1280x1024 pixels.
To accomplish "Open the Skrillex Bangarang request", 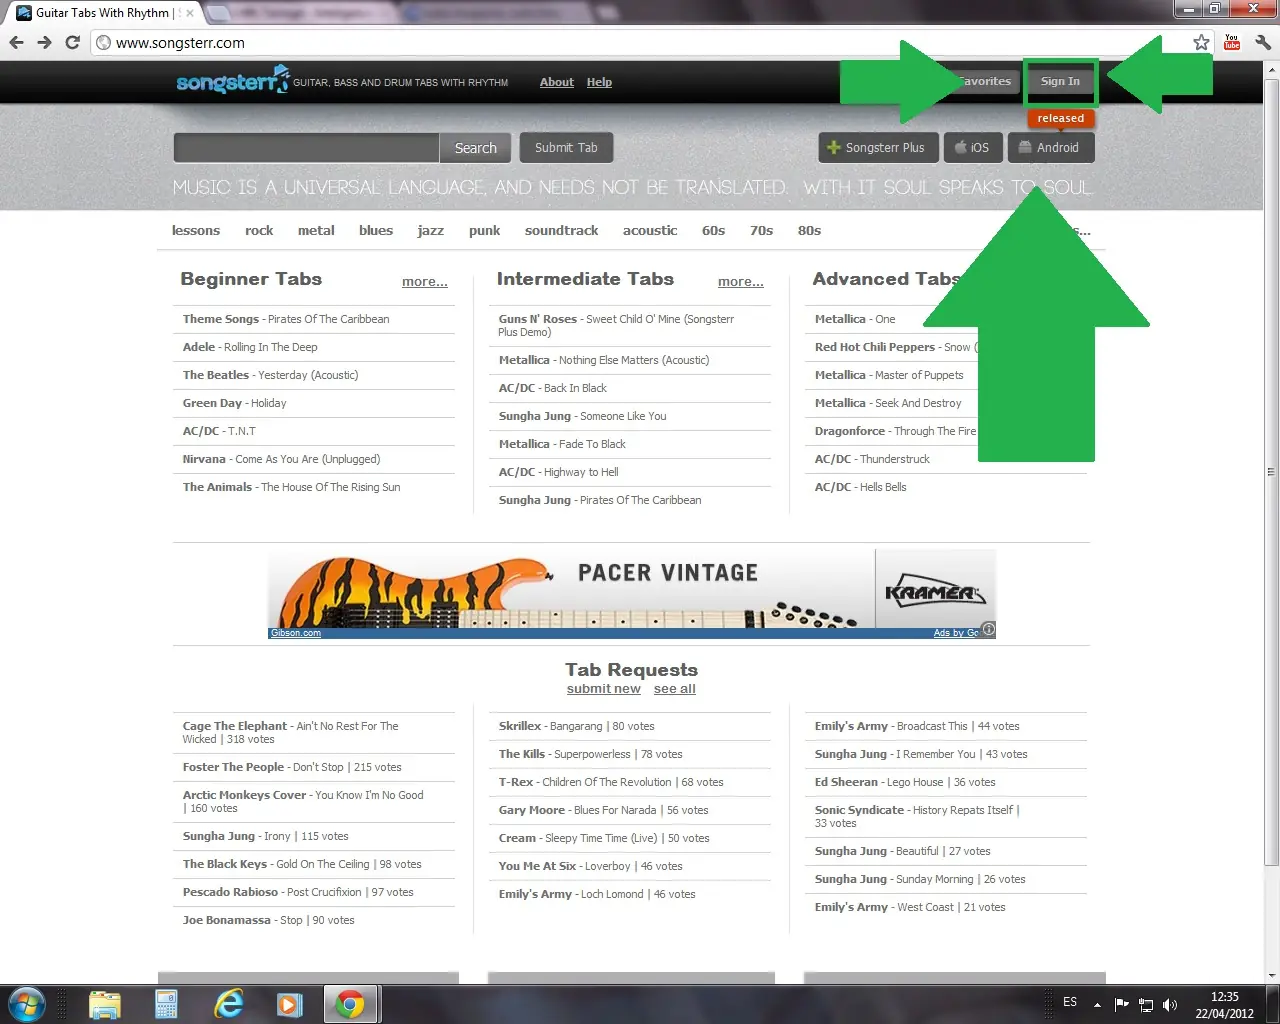I will click(x=577, y=726).
